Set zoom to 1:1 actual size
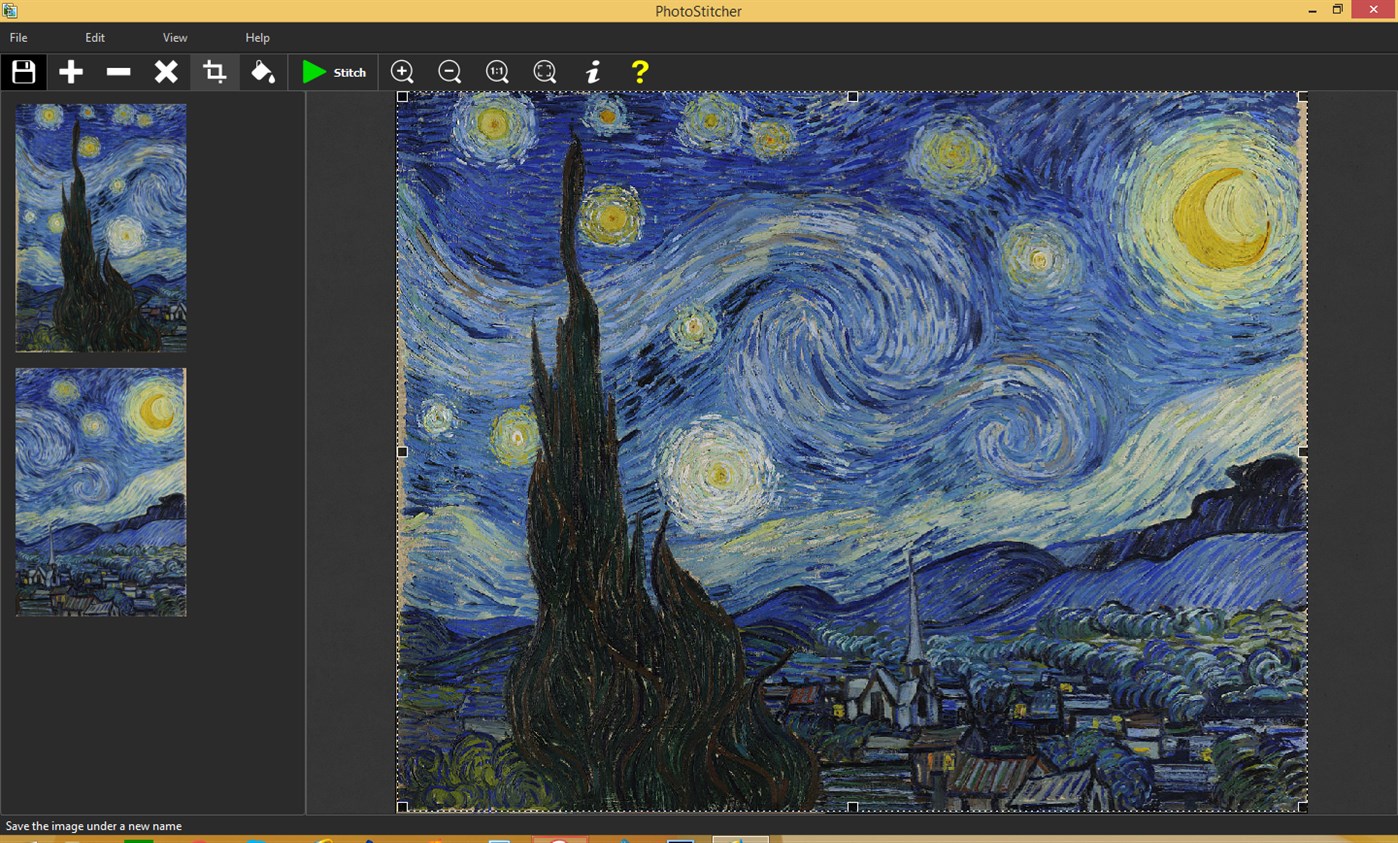Viewport: 1398px width, 843px height. [x=497, y=72]
